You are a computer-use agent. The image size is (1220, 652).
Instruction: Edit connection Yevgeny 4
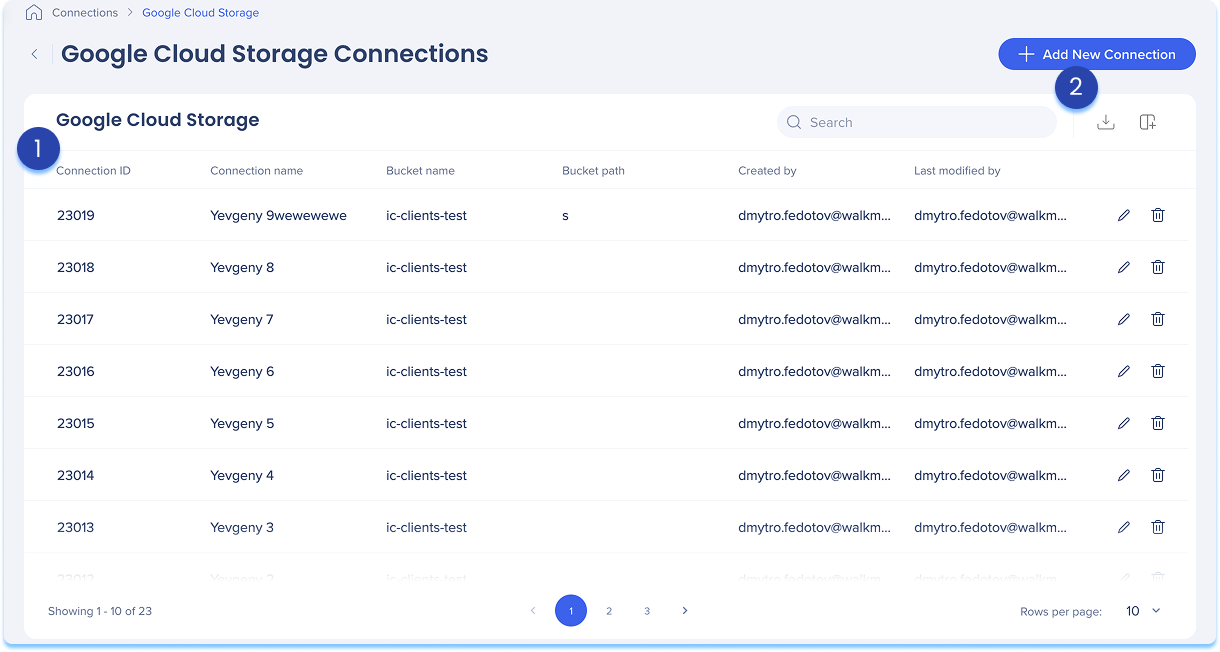[1124, 475]
